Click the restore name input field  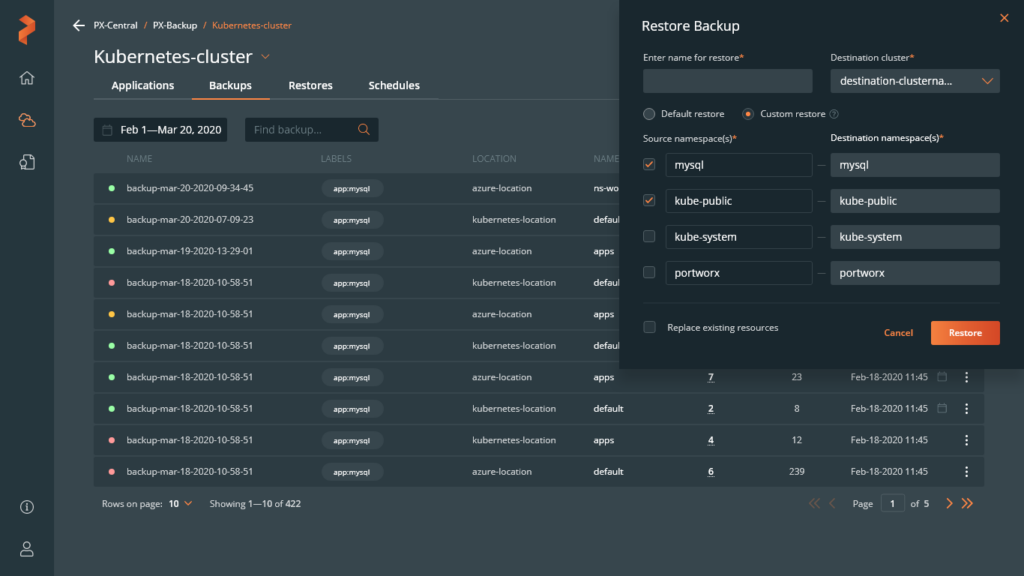[727, 81]
